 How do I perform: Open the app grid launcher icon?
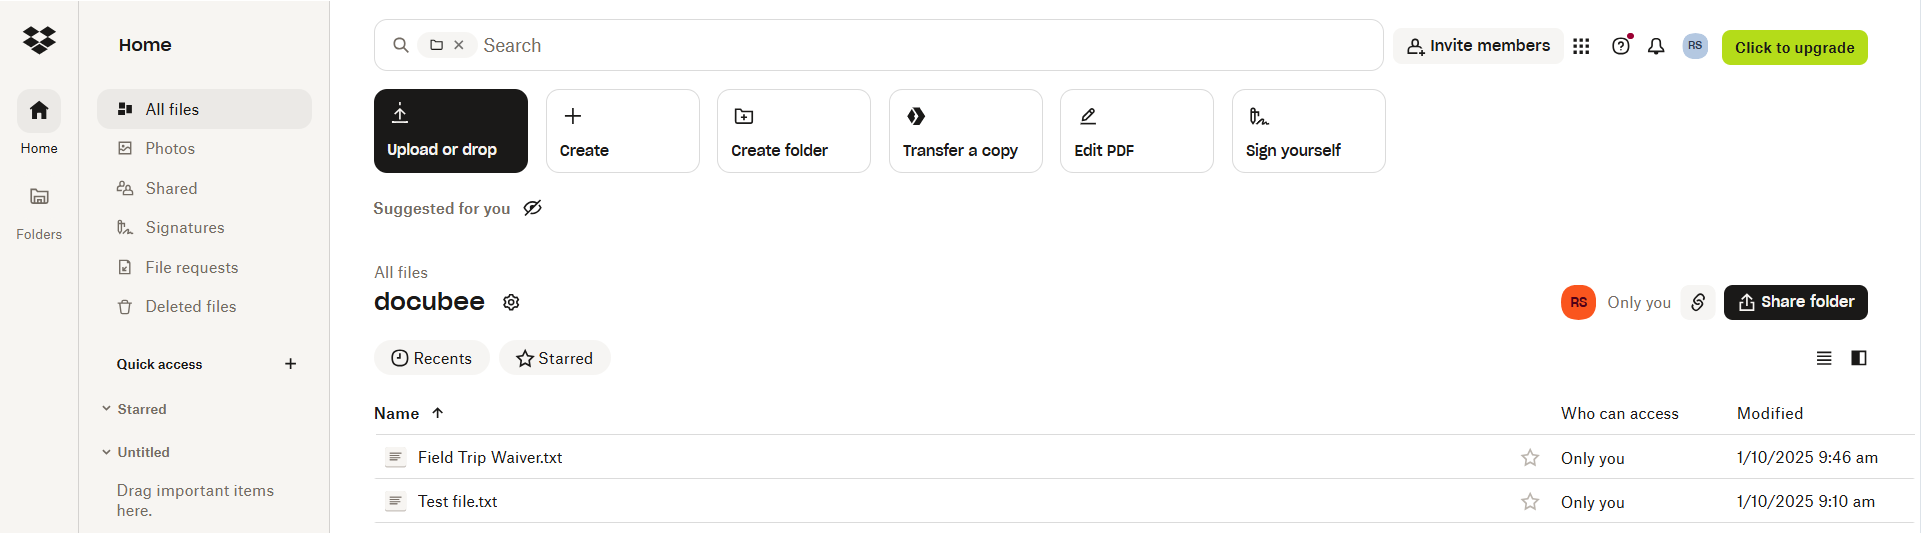tap(1581, 46)
